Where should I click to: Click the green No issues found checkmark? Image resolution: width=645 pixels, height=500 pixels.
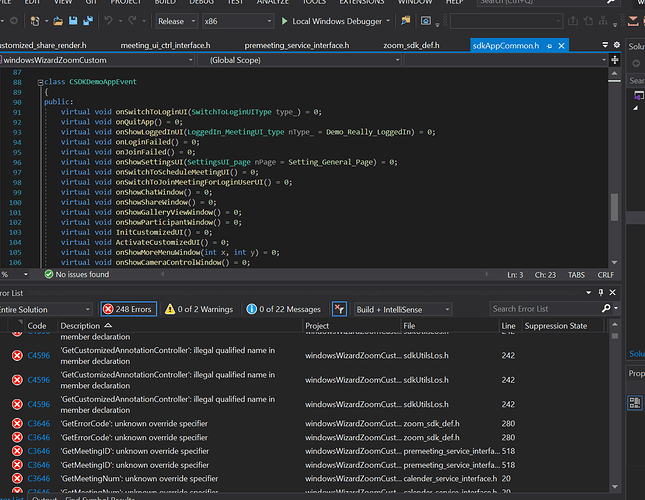[x=48, y=274]
